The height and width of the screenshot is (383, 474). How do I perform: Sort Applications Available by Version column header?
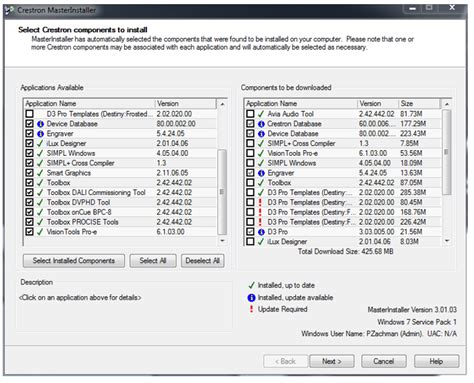[186, 104]
